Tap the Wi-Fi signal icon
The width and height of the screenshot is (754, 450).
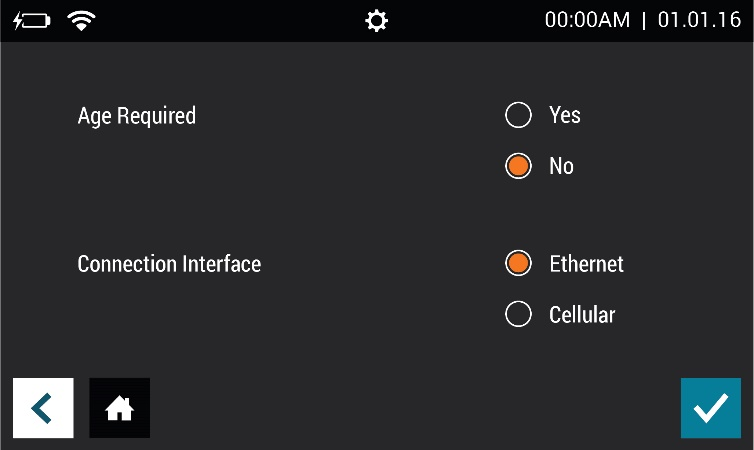pos(82,21)
